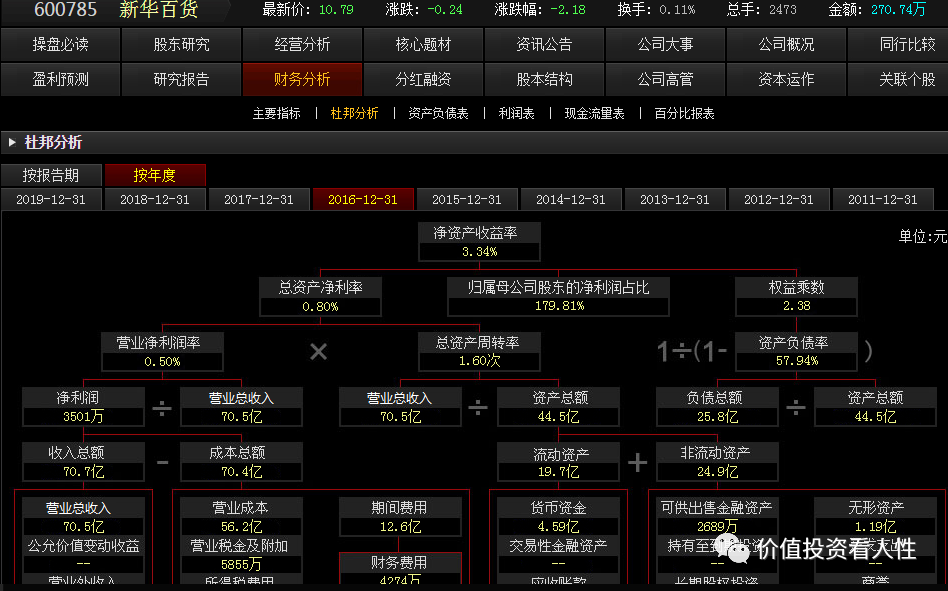Select the 2015-12-31 period tab
Screen dimensions: 948x591
(467, 199)
